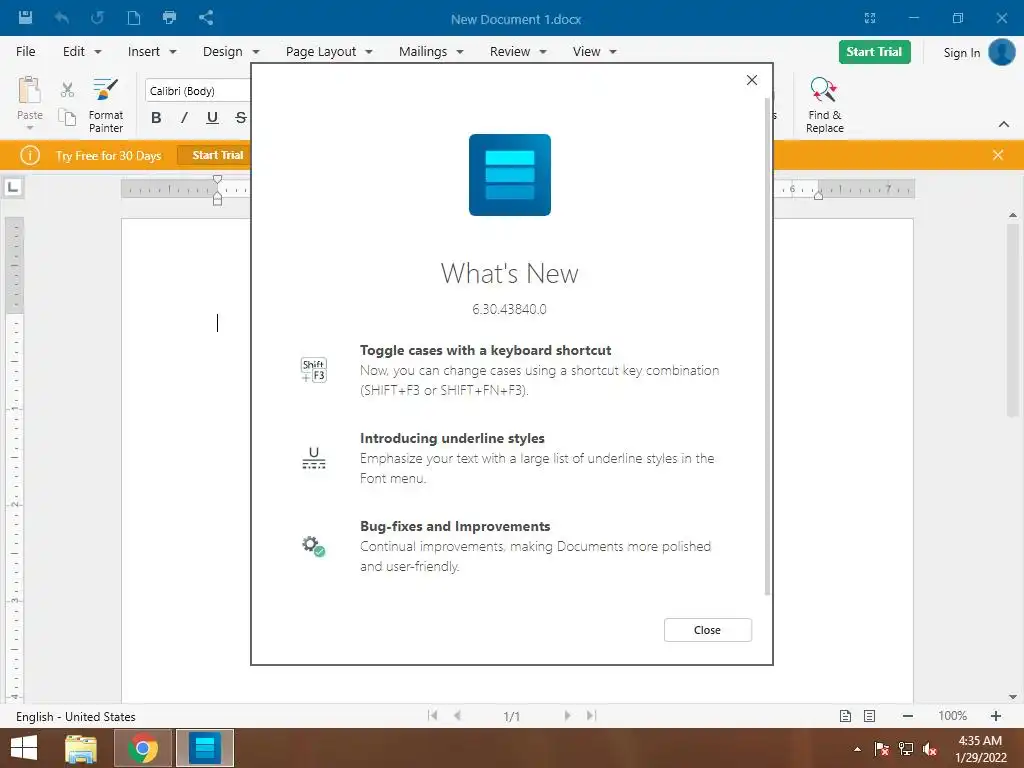The height and width of the screenshot is (768, 1024).
Task: Open the Calibri (Body) font box
Action: click(x=198, y=91)
